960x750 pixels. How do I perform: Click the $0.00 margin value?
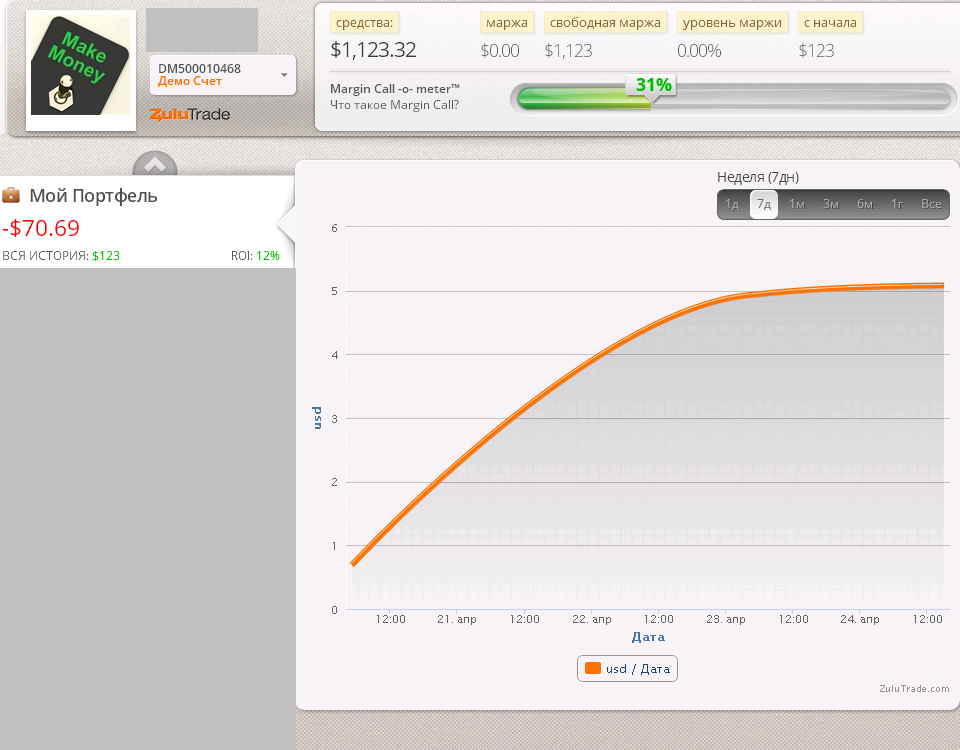(500, 51)
